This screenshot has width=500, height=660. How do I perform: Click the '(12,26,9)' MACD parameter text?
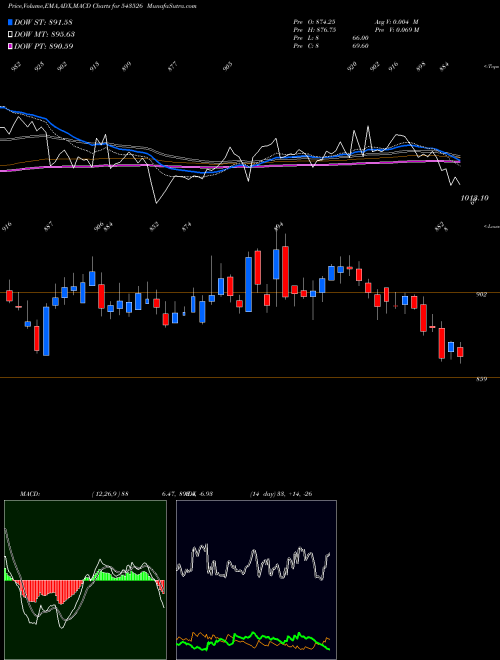point(104,493)
